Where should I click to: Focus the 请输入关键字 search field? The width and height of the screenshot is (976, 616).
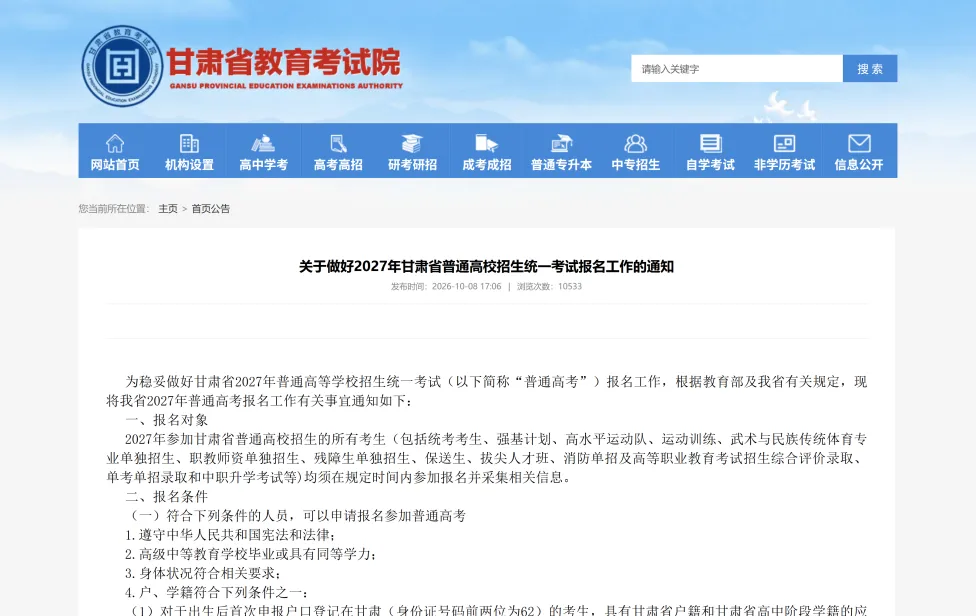click(737, 68)
